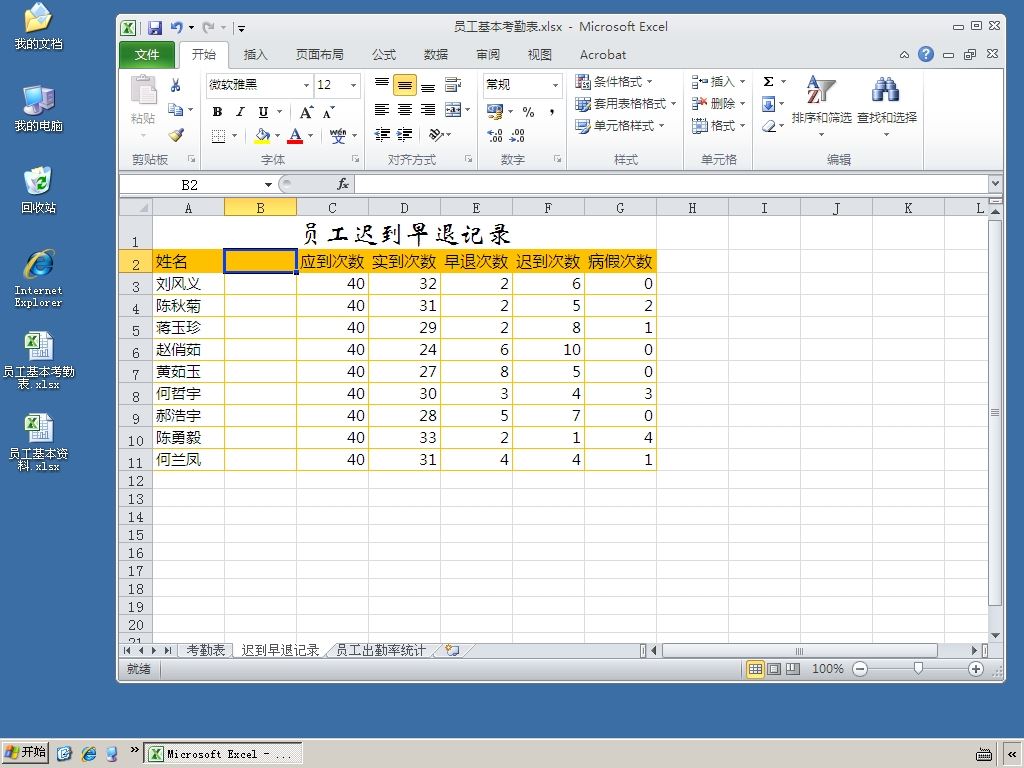Click the Increase Indent icon
The image size is (1024, 768).
pos(405,135)
